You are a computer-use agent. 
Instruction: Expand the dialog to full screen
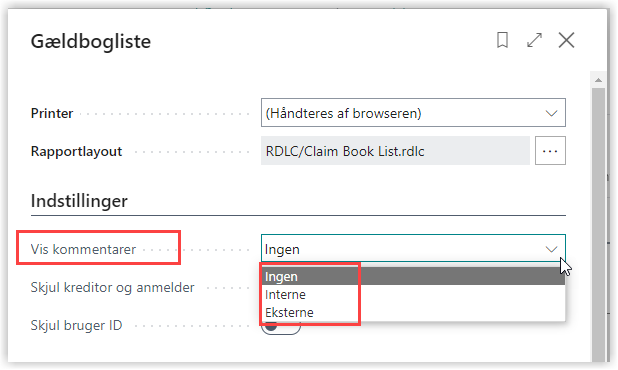[x=534, y=40]
